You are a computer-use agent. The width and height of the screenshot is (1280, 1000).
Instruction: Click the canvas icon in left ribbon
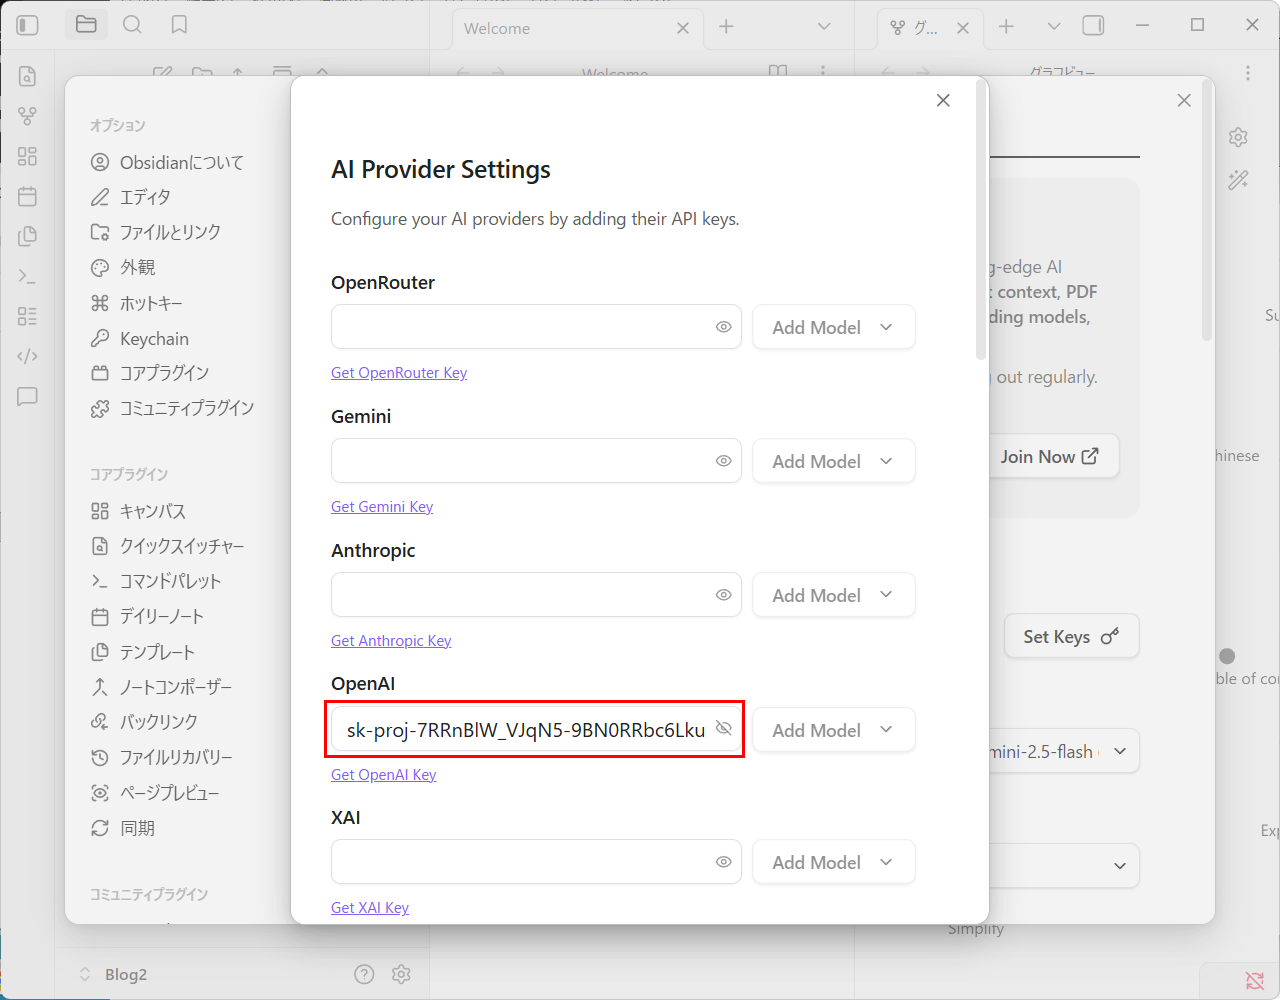pos(28,156)
